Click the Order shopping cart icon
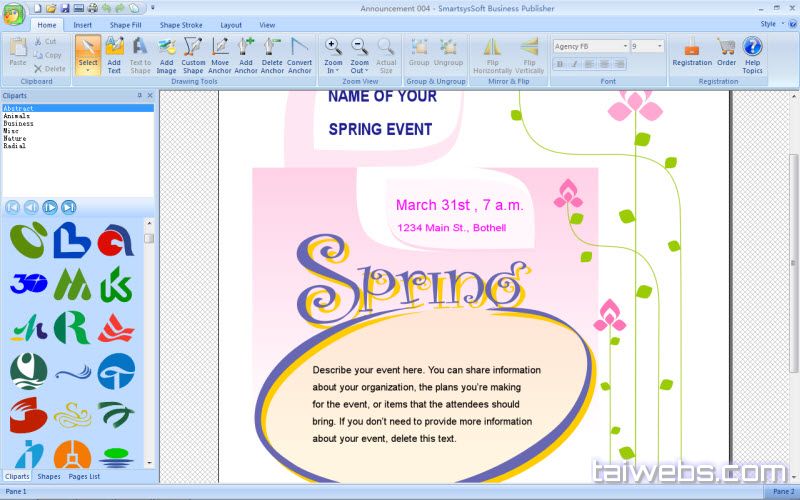The image size is (800, 500). tap(726, 52)
